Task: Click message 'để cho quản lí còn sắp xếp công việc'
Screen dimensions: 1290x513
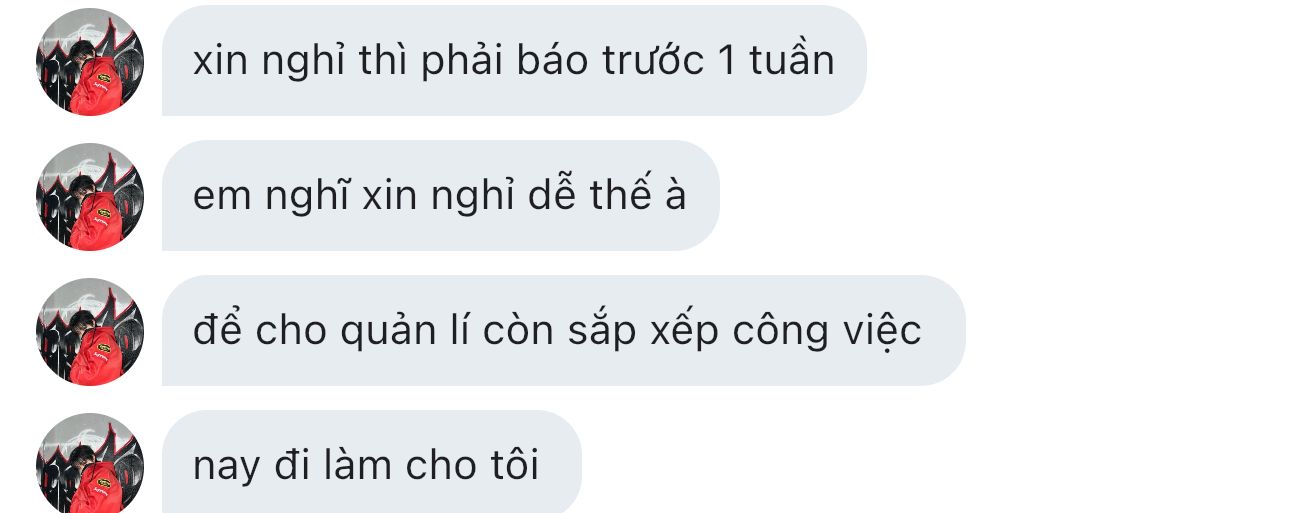Action: (x=564, y=331)
